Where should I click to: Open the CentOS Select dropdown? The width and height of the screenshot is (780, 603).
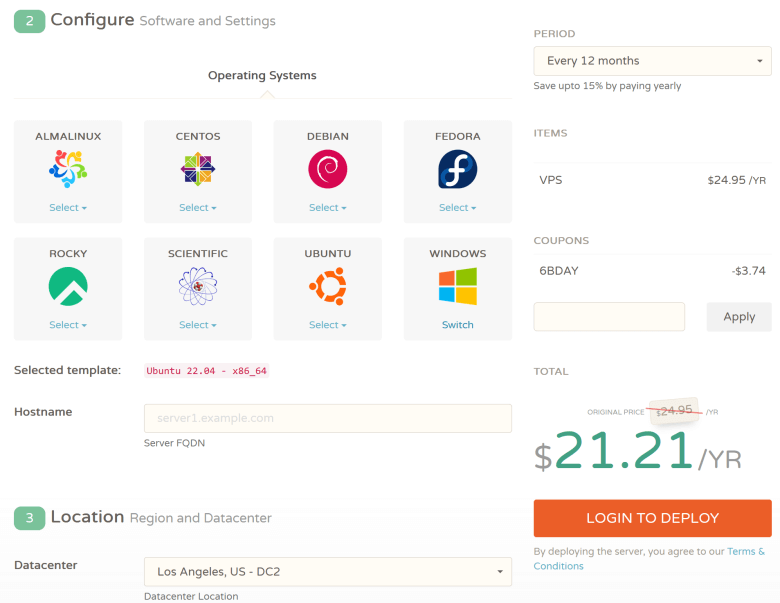point(198,207)
